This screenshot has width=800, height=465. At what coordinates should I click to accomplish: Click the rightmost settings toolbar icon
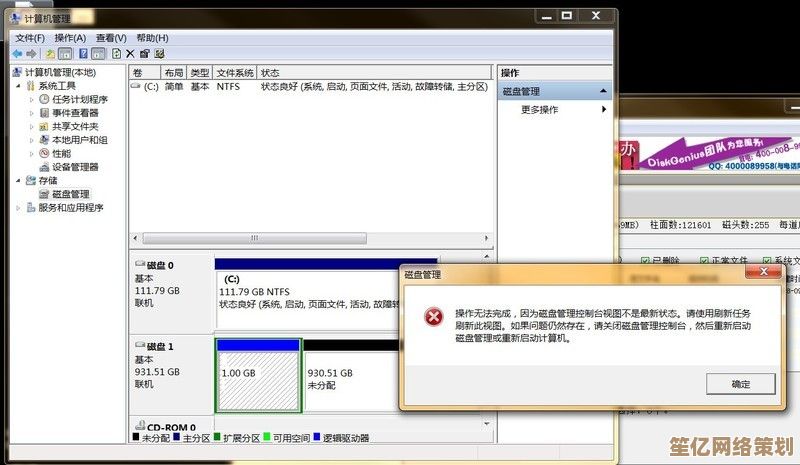[160, 54]
